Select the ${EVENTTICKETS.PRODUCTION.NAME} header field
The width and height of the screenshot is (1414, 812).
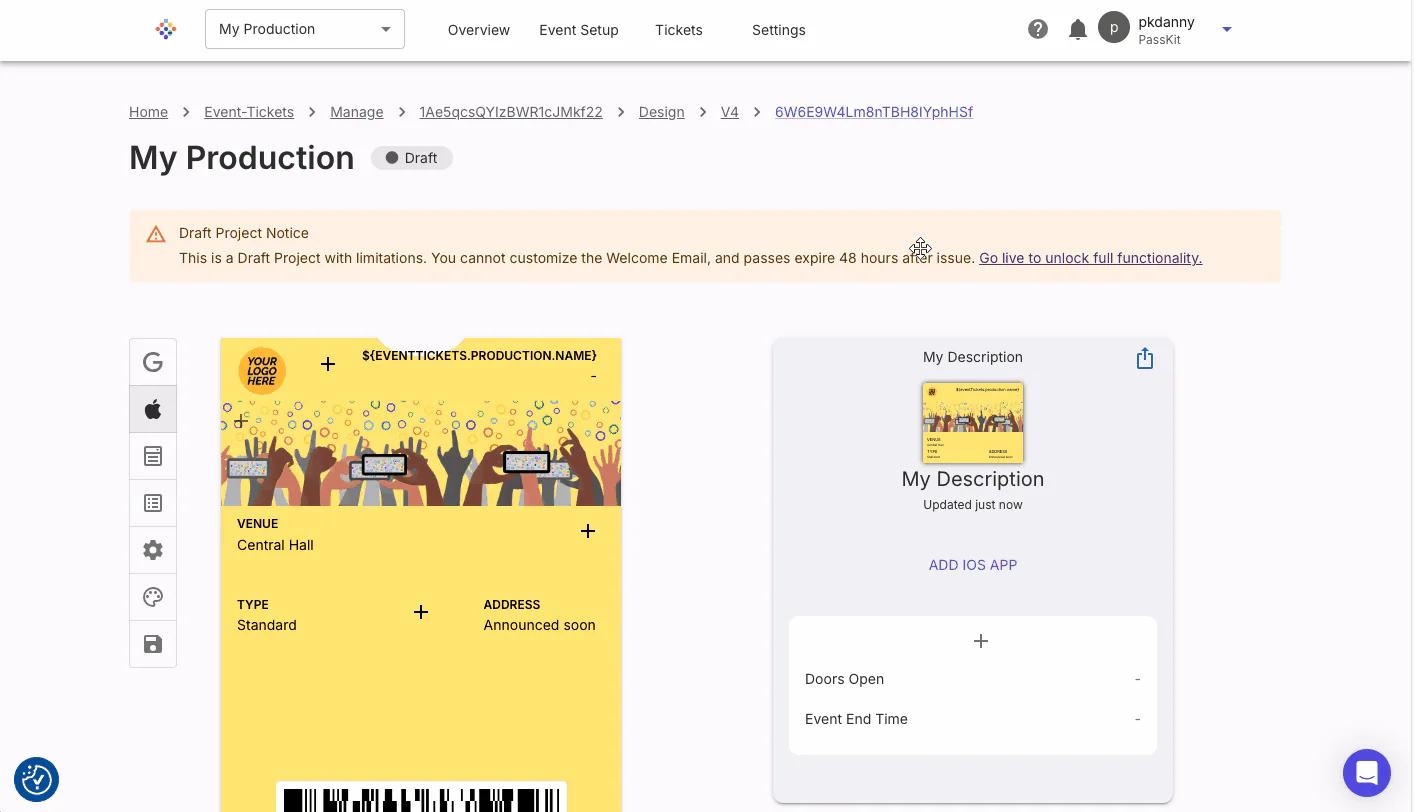tap(479, 356)
